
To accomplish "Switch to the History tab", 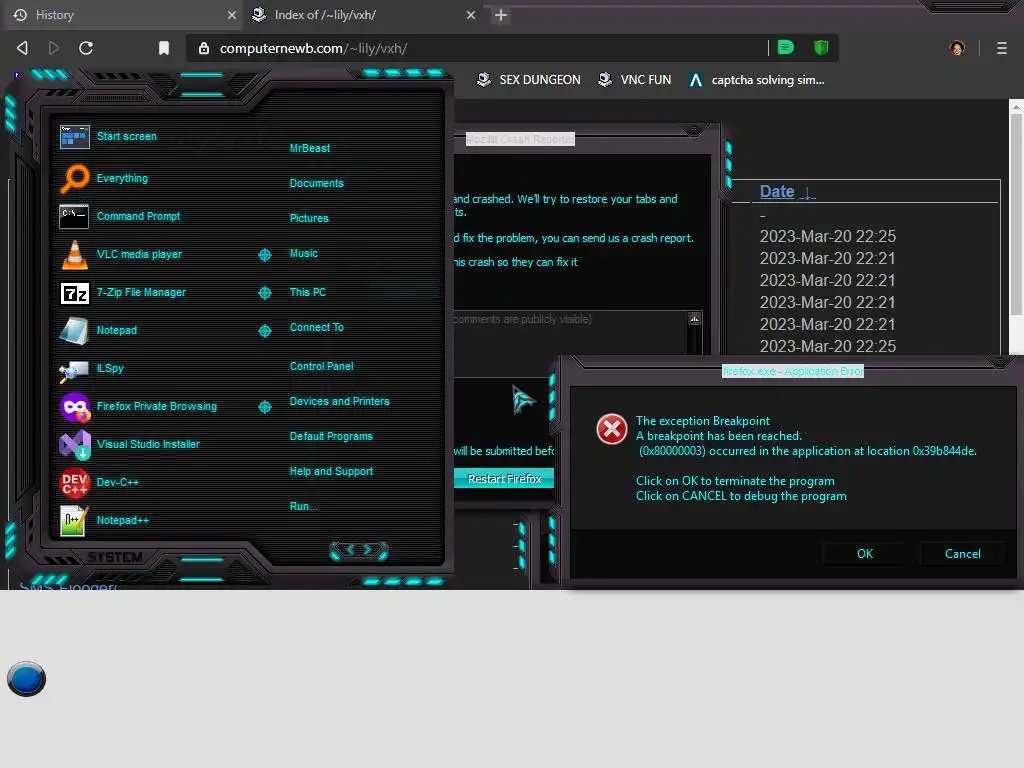I will click(x=121, y=15).
